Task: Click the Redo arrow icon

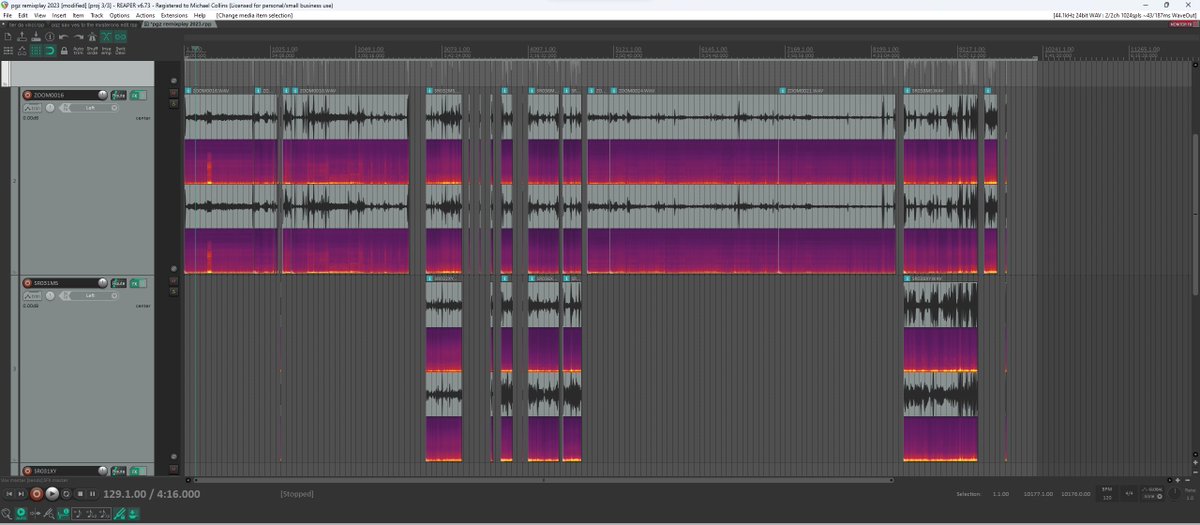Action: (78, 37)
